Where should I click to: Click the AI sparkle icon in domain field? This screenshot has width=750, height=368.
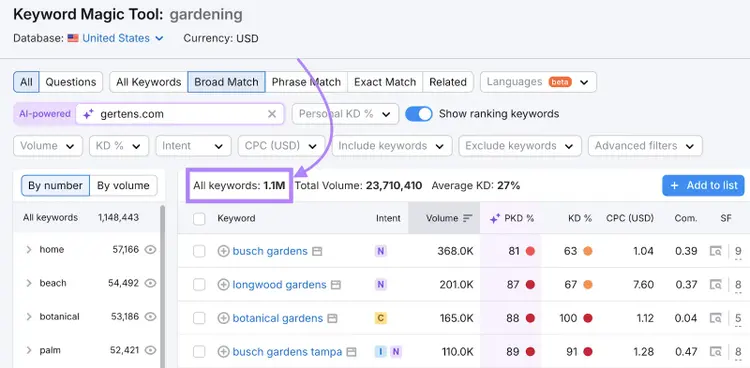pos(88,114)
